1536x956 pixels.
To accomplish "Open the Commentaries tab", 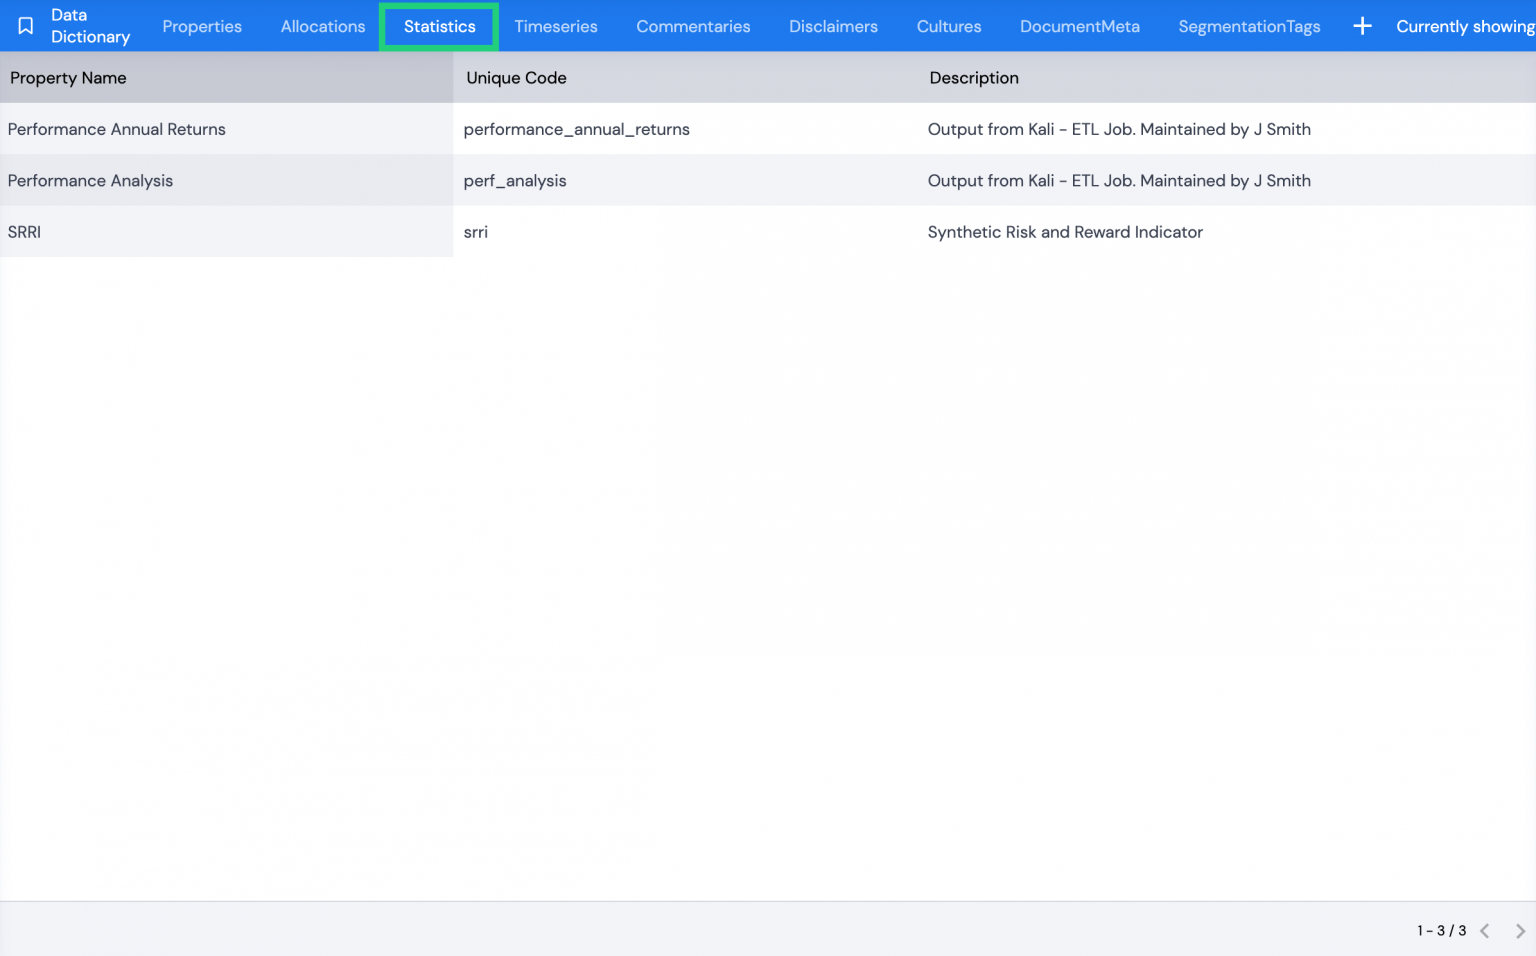I will click(x=693, y=26).
